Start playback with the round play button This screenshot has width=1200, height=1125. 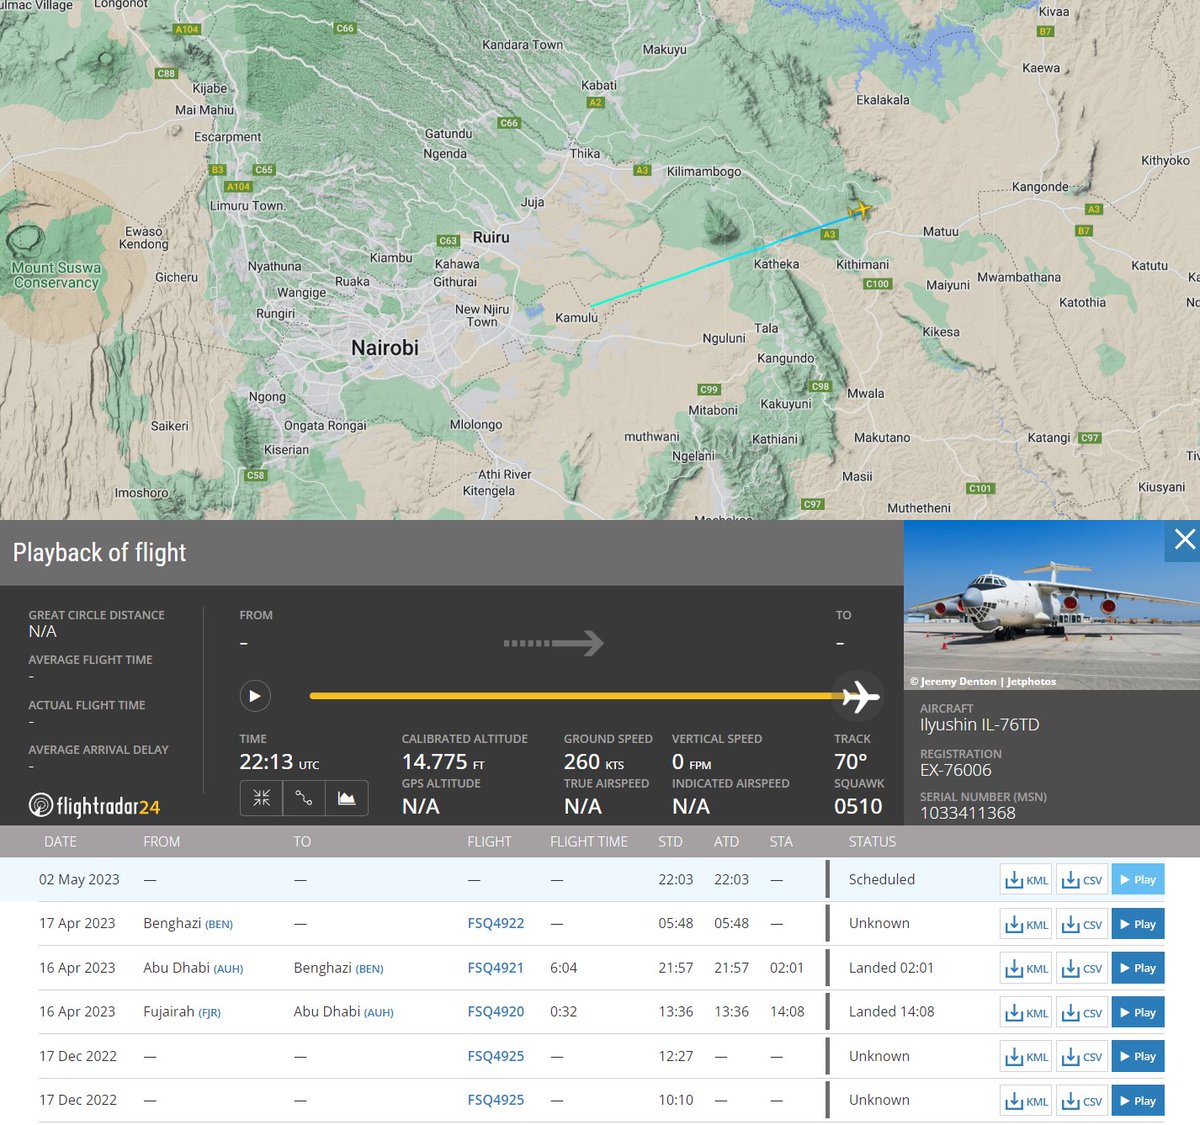pyautogui.click(x=255, y=696)
